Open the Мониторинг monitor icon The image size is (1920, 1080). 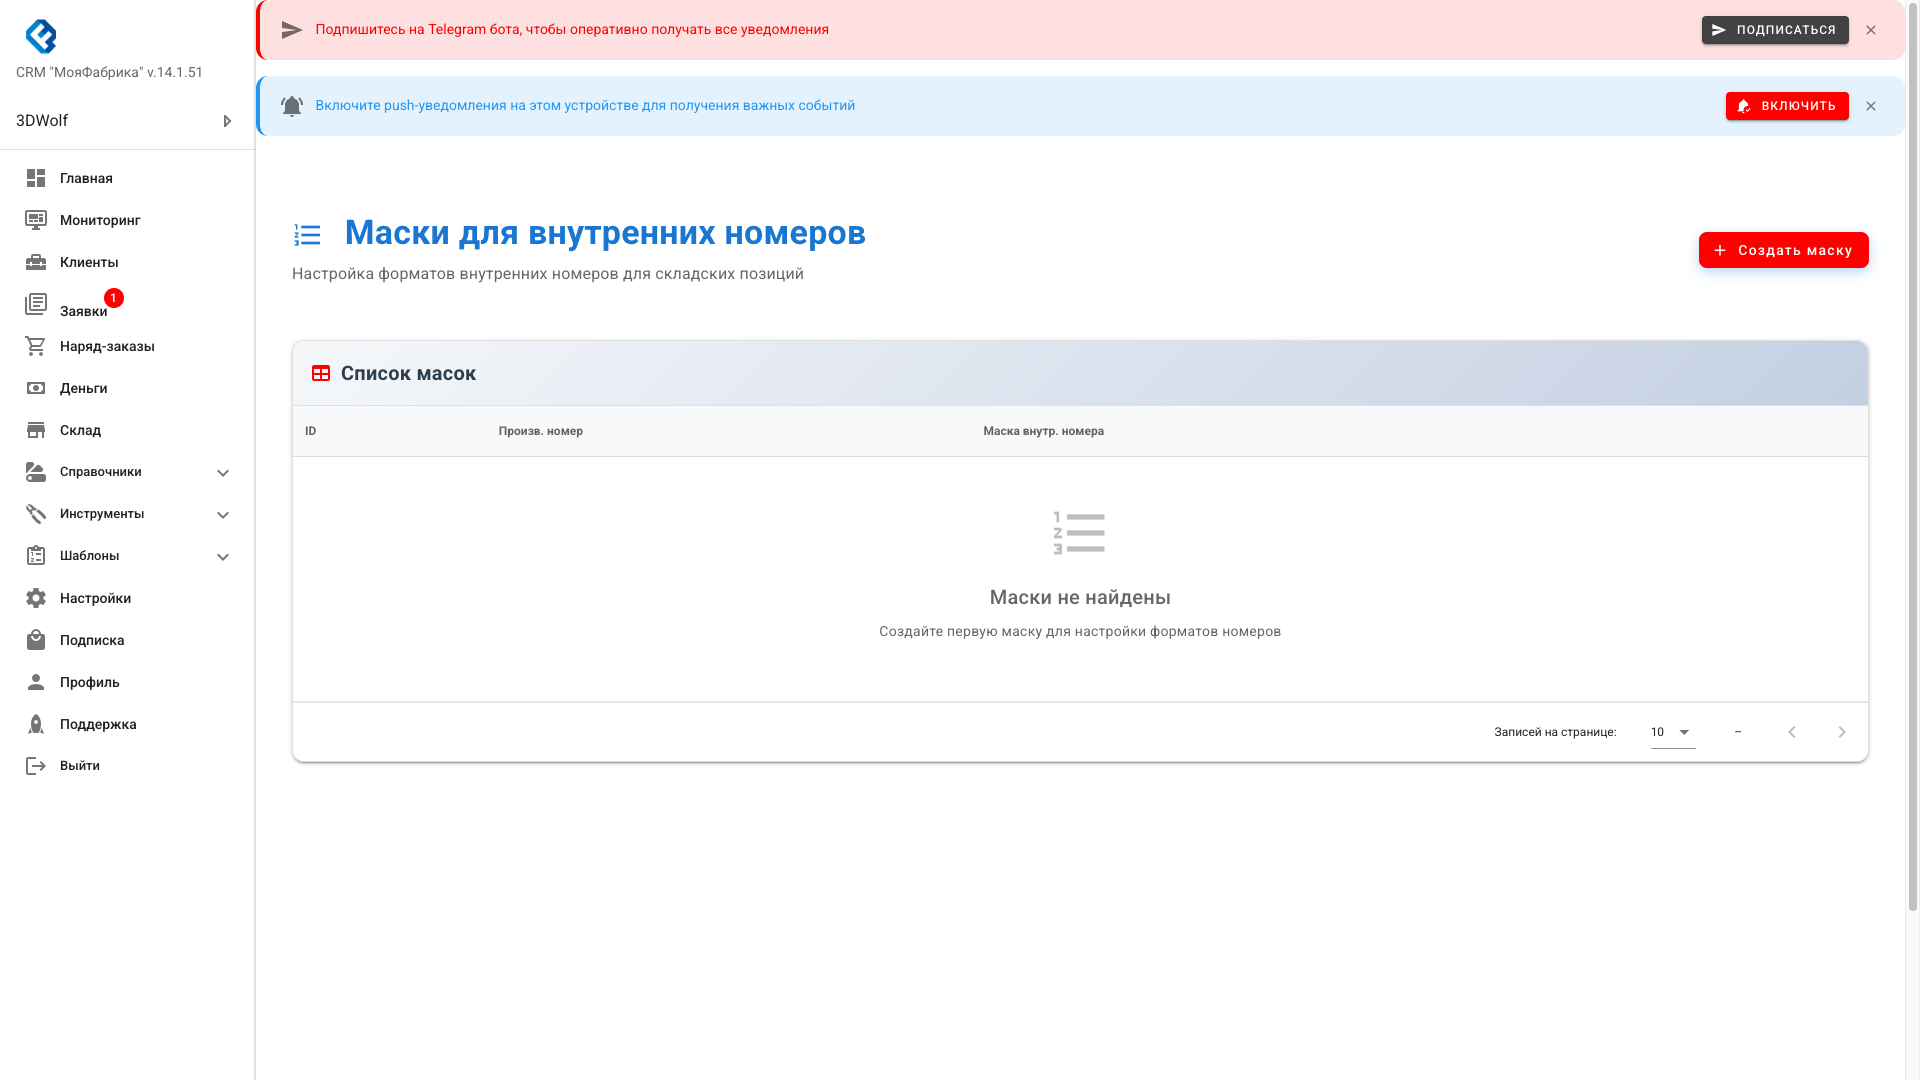coord(36,220)
